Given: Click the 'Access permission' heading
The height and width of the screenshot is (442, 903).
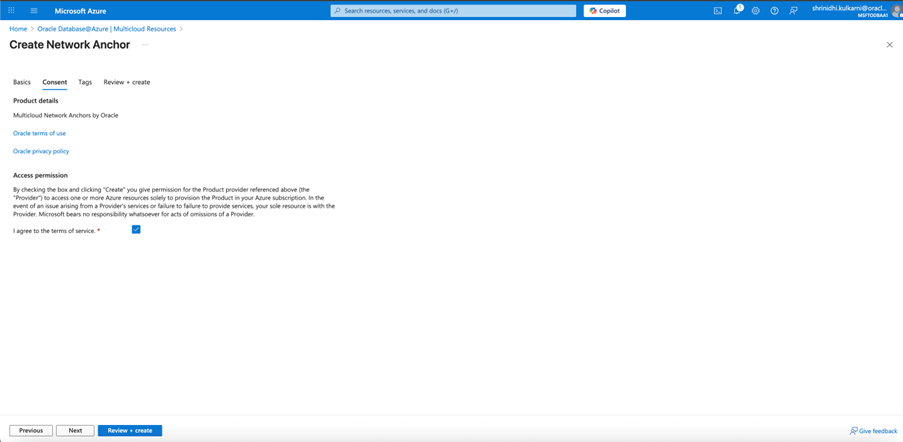Looking at the screenshot, I should pyautogui.click(x=40, y=175).
